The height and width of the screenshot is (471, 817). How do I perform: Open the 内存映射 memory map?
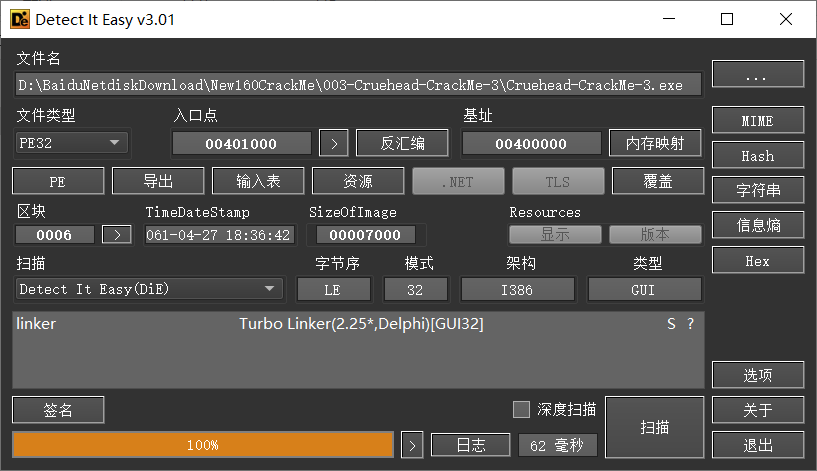[x=655, y=143]
